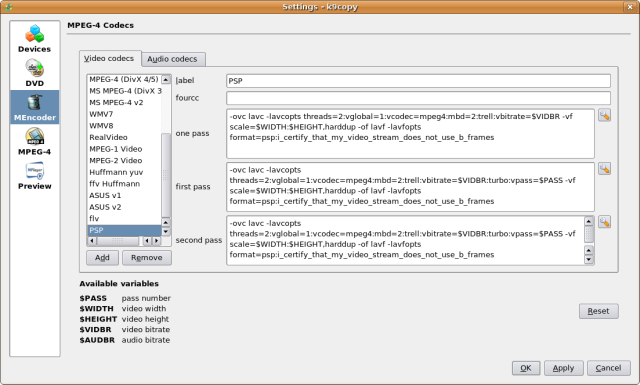The image size is (640, 385).
Task: Select RealVideo in the codec list
Action: point(124,138)
